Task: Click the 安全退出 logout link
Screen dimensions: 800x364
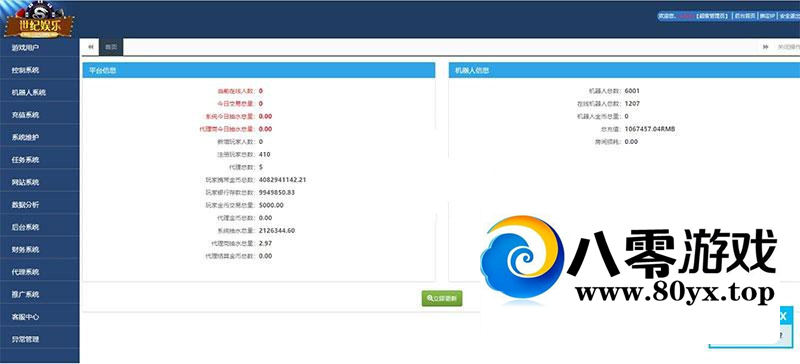Action: 789,16
